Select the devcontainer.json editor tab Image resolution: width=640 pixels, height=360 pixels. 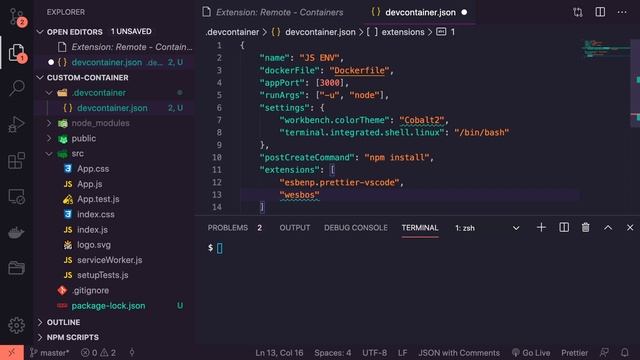419,12
